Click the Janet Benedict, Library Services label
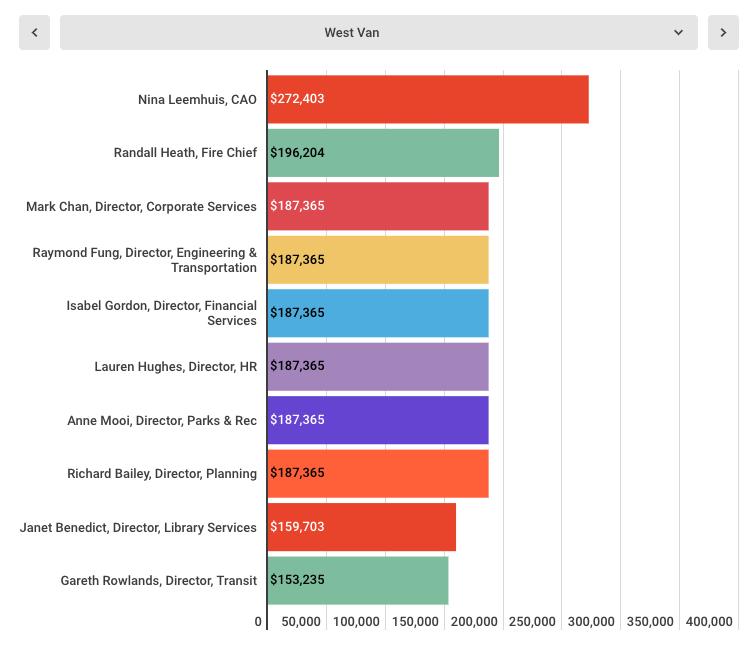The height and width of the screenshot is (649, 752). point(138,527)
